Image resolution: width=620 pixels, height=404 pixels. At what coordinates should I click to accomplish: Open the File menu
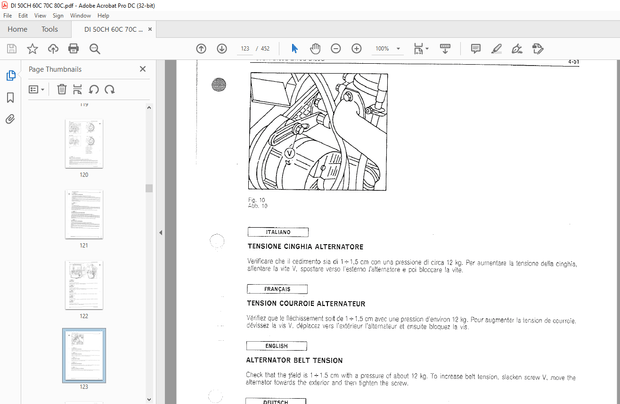[8, 16]
